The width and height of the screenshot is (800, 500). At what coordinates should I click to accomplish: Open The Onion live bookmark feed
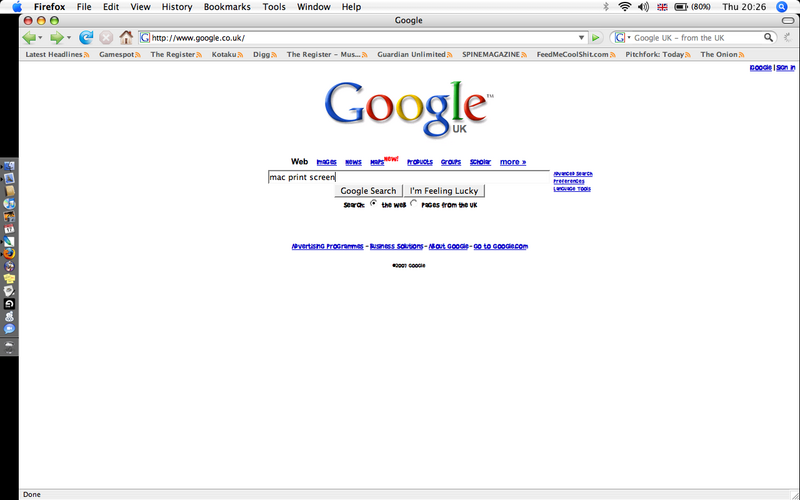[722, 54]
